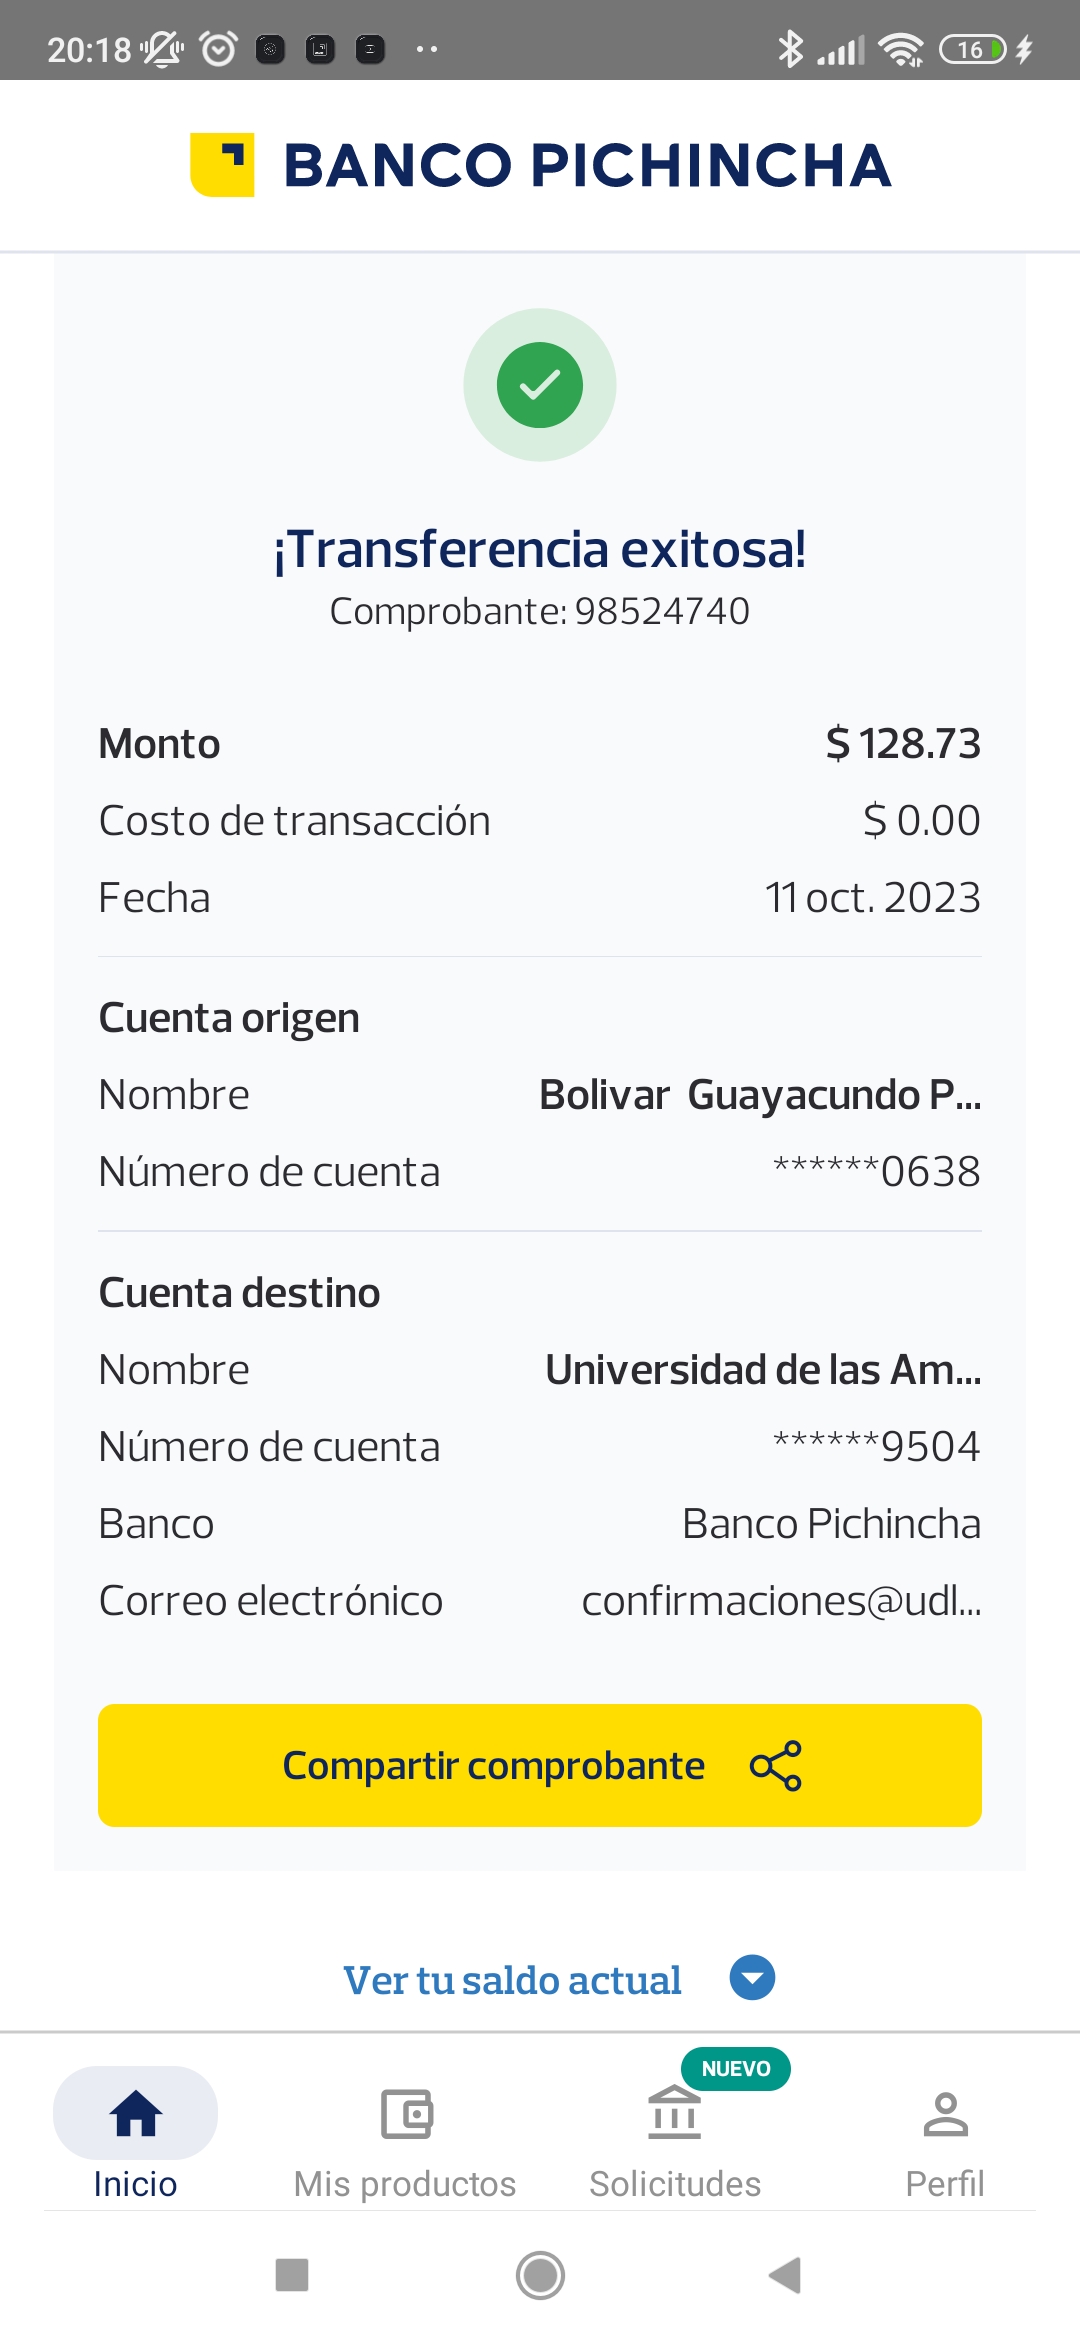
Task: Tap the Banco Pichincha yellow logo icon
Action: 222,165
